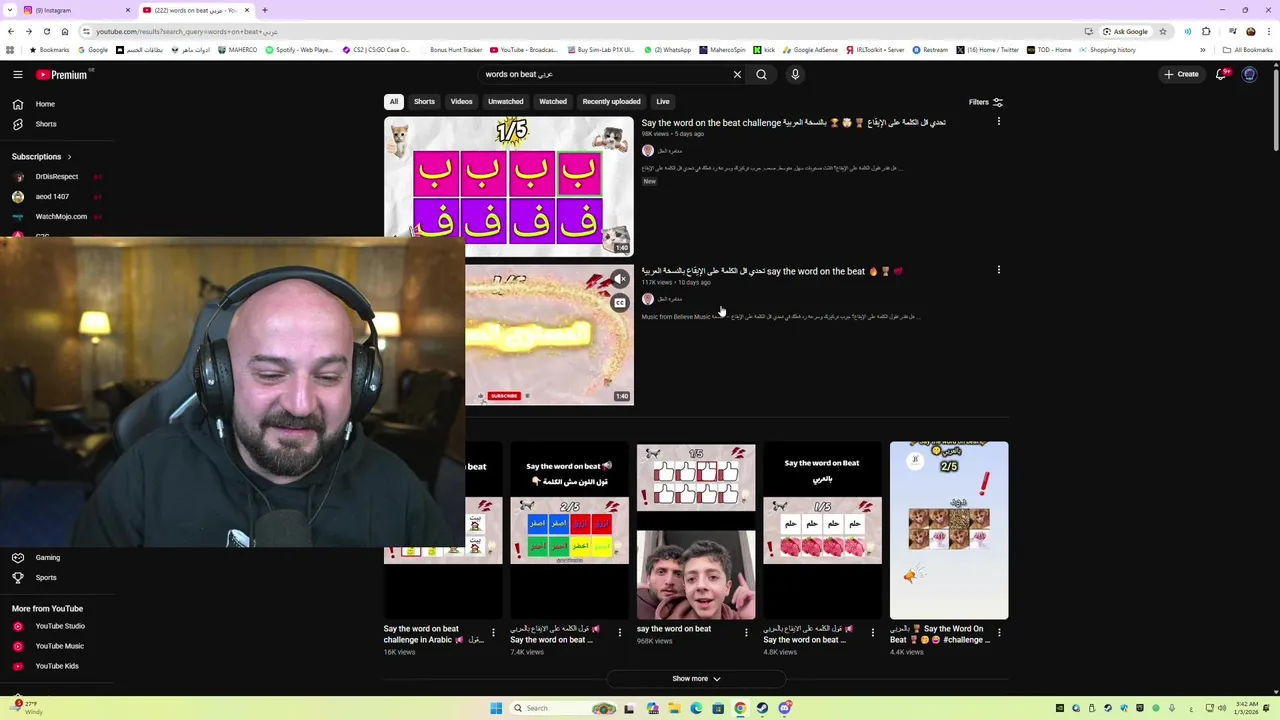Open the WhatsApp bookmark
This screenshot has height=720, width=1280.
668,50
